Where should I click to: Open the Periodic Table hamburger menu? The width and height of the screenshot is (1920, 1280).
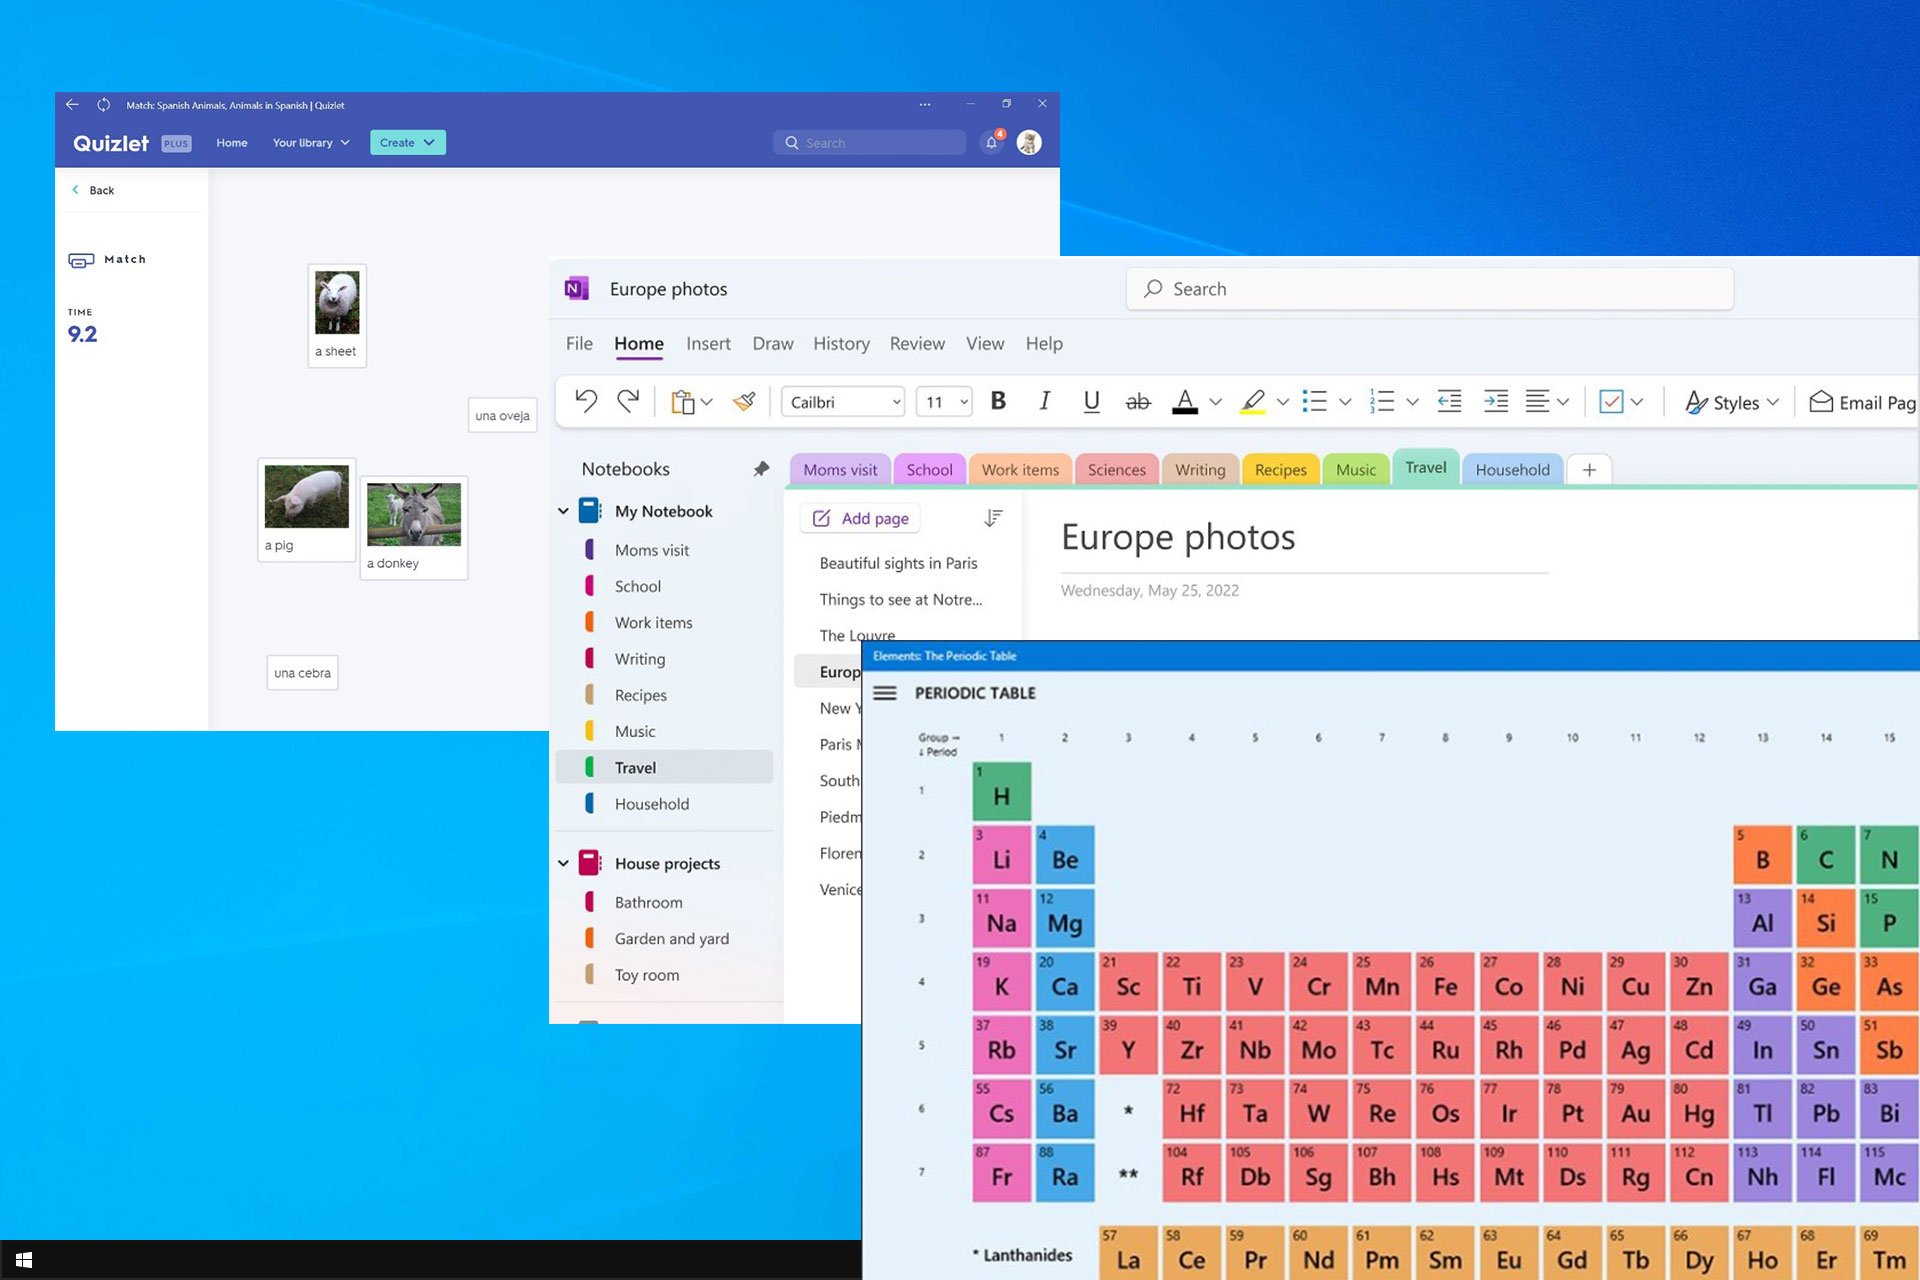click(885, 693)
